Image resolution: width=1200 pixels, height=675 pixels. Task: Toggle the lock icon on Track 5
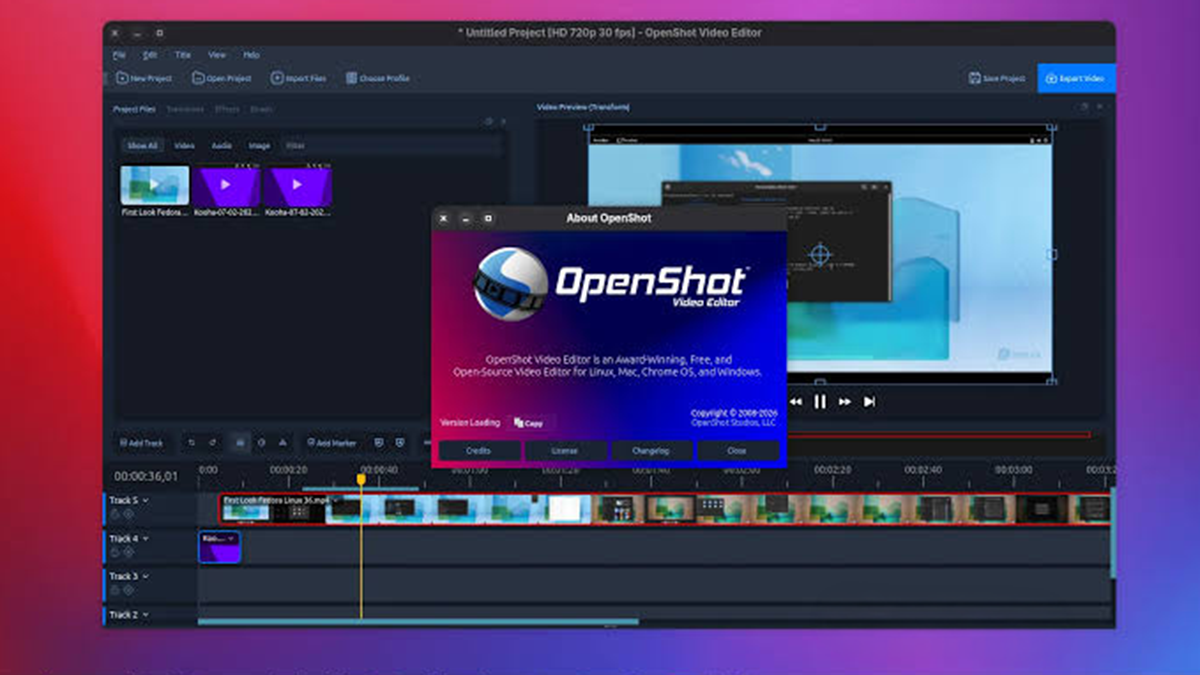pos(115,514)
